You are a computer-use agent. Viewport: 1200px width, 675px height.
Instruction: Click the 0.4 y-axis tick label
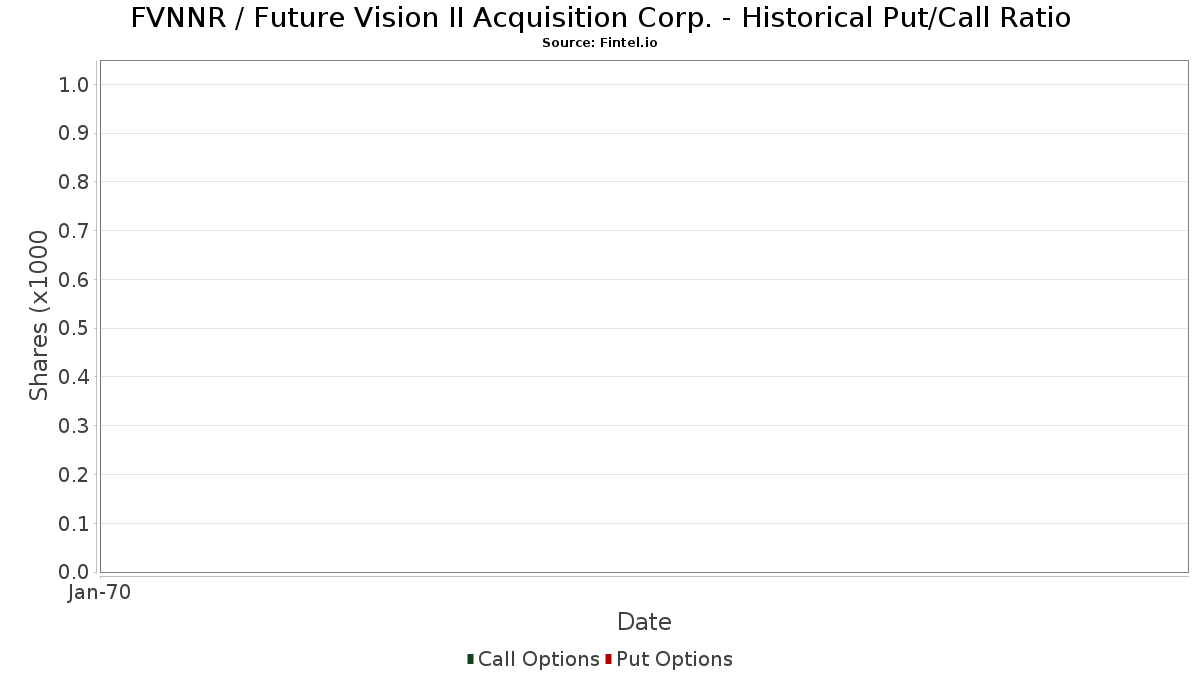click(74, 377)
